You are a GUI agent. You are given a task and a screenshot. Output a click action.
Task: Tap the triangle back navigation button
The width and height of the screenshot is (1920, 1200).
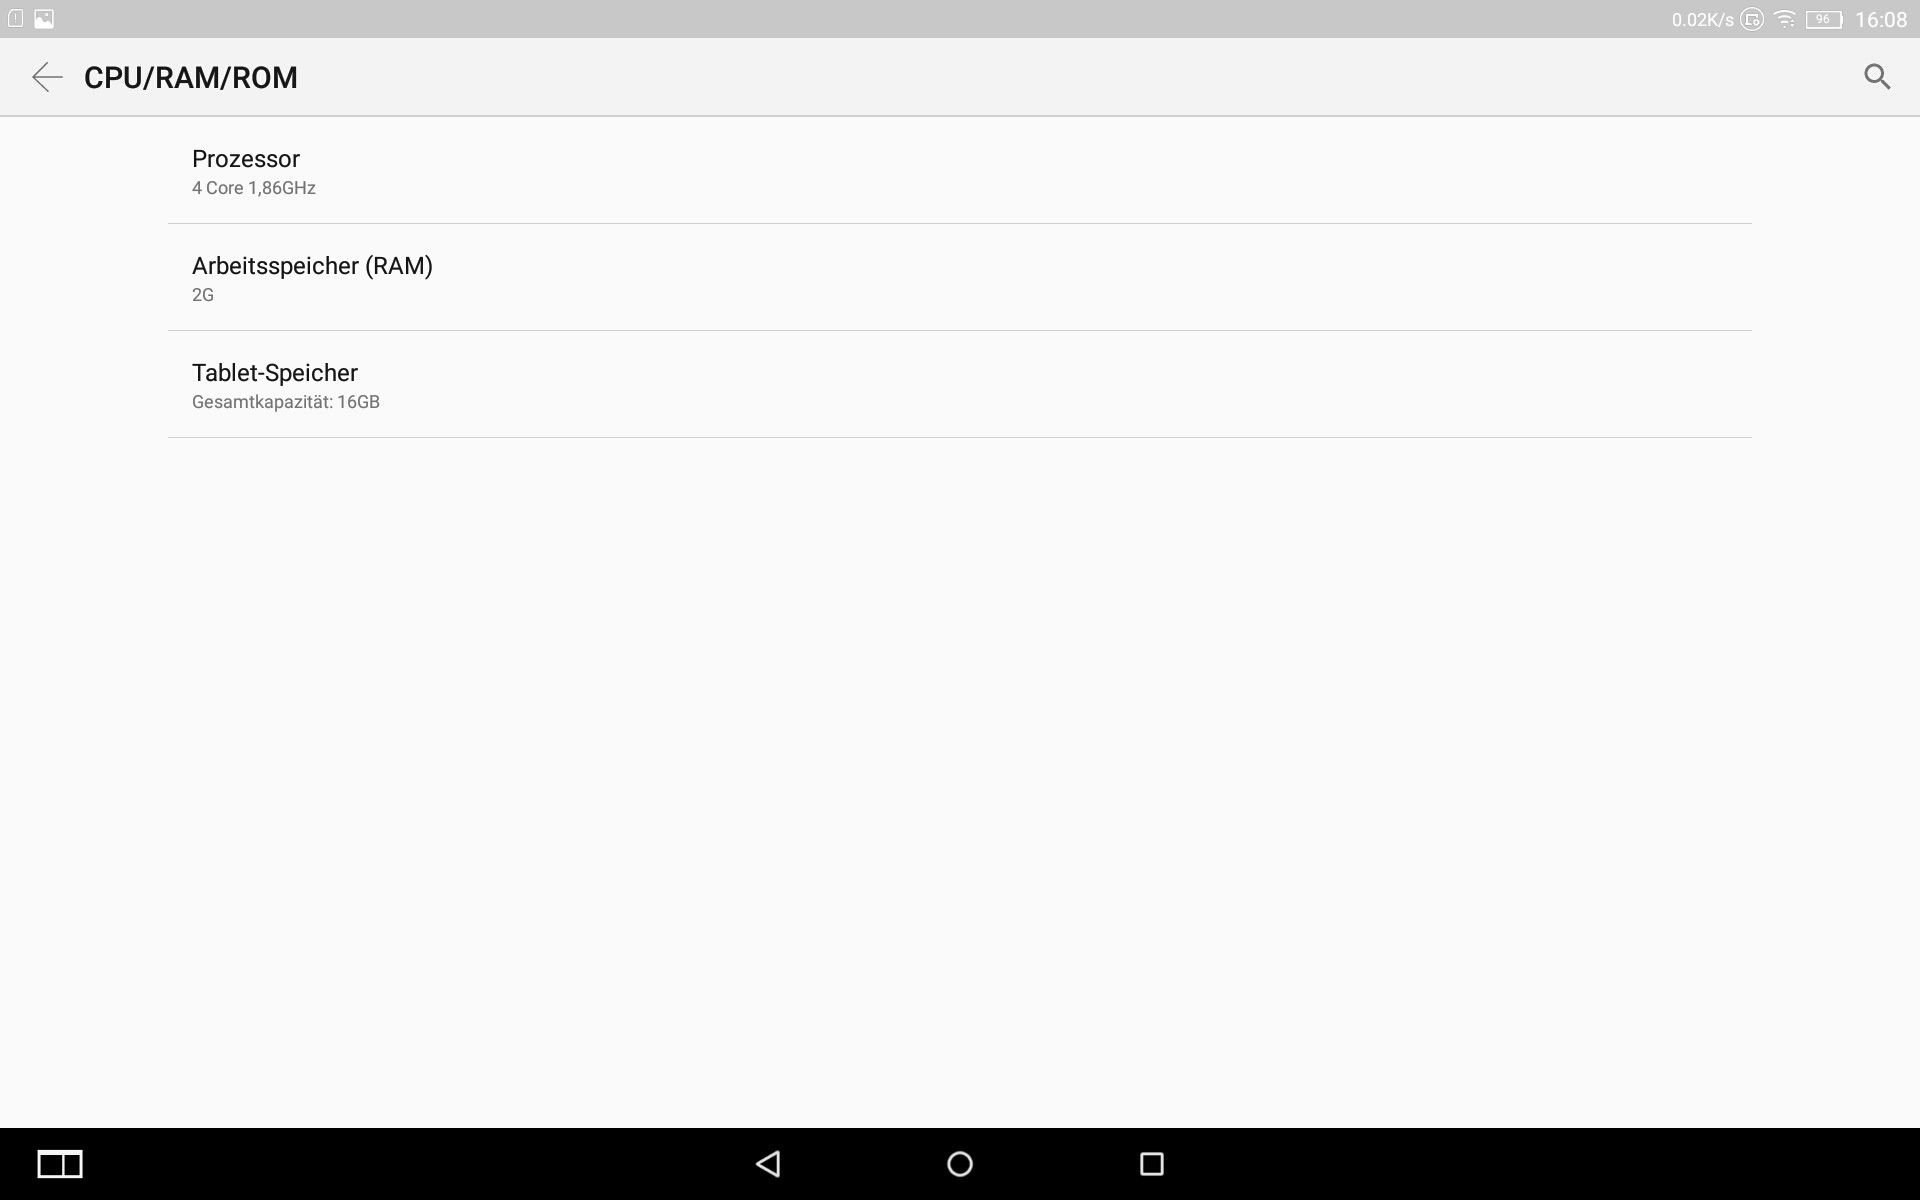pyautogui.click(x=768, y=1164)
